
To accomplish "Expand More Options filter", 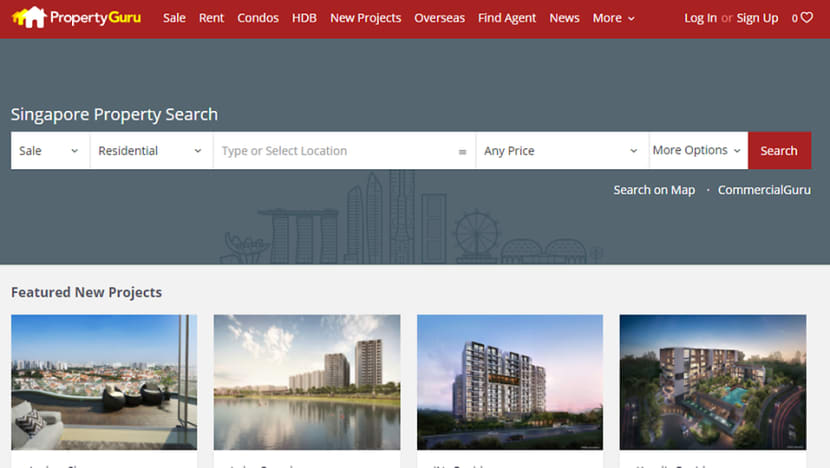I will 698,151.
